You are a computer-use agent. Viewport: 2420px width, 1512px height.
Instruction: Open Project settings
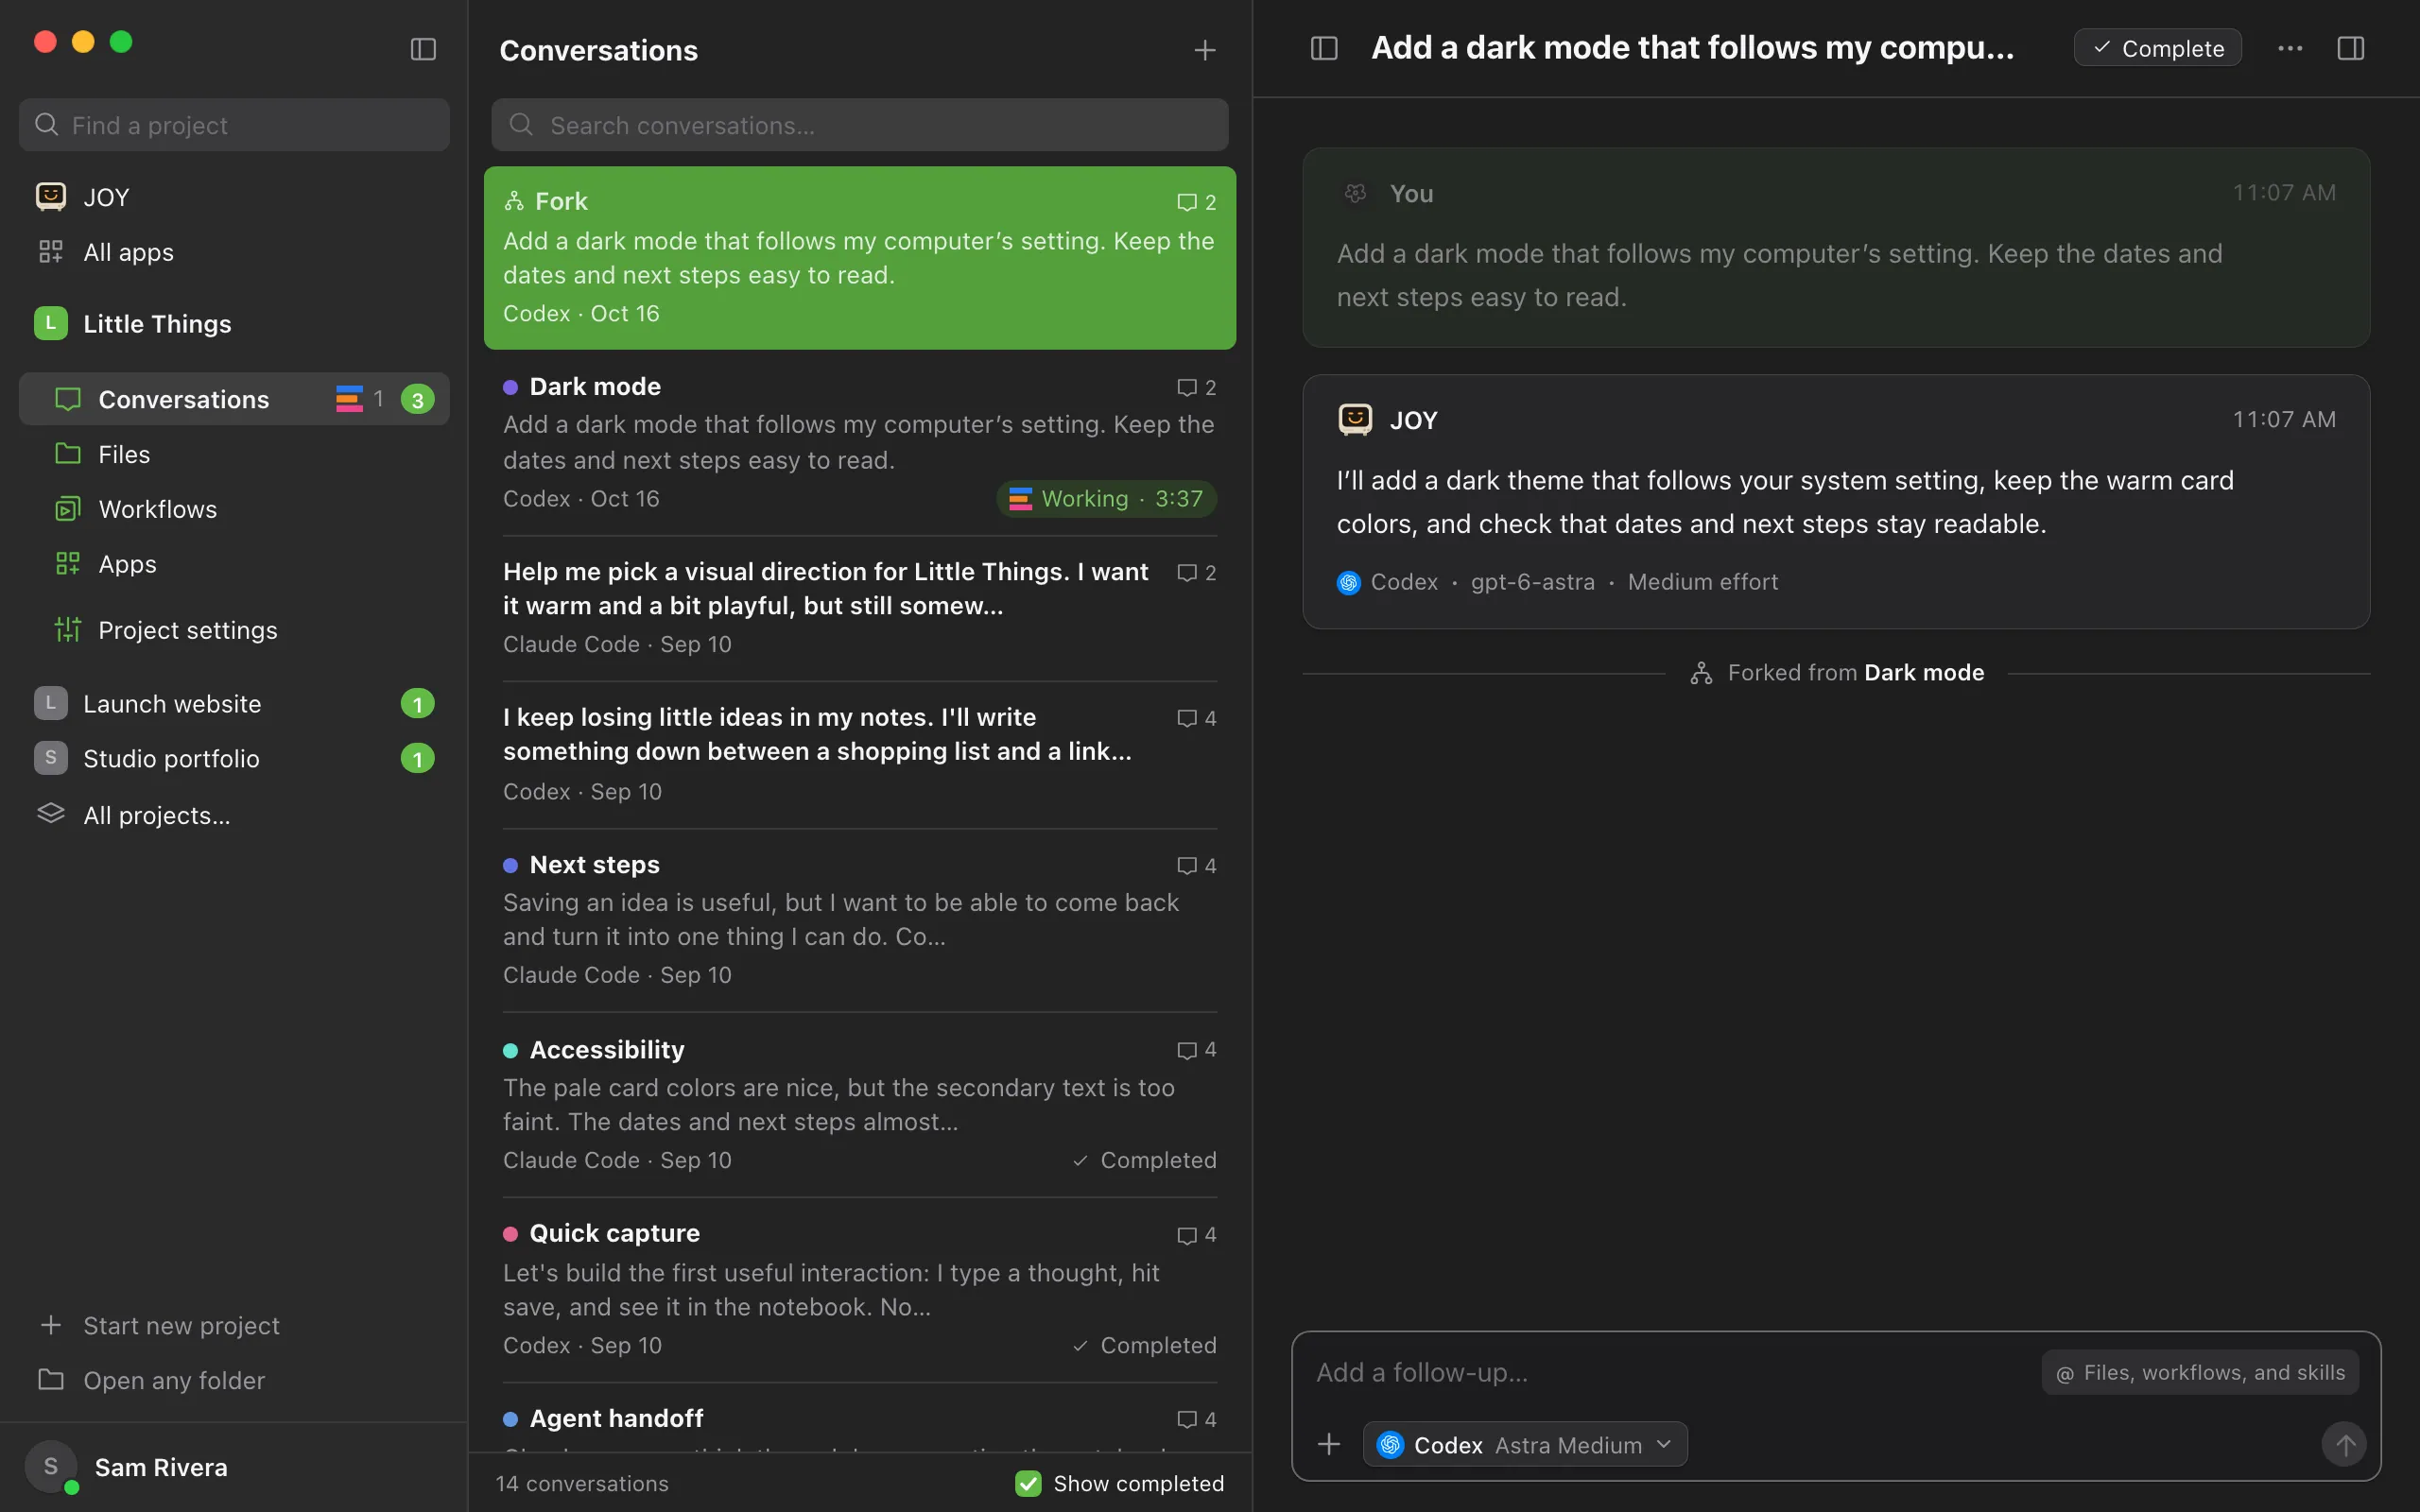(x=234, y=630)
